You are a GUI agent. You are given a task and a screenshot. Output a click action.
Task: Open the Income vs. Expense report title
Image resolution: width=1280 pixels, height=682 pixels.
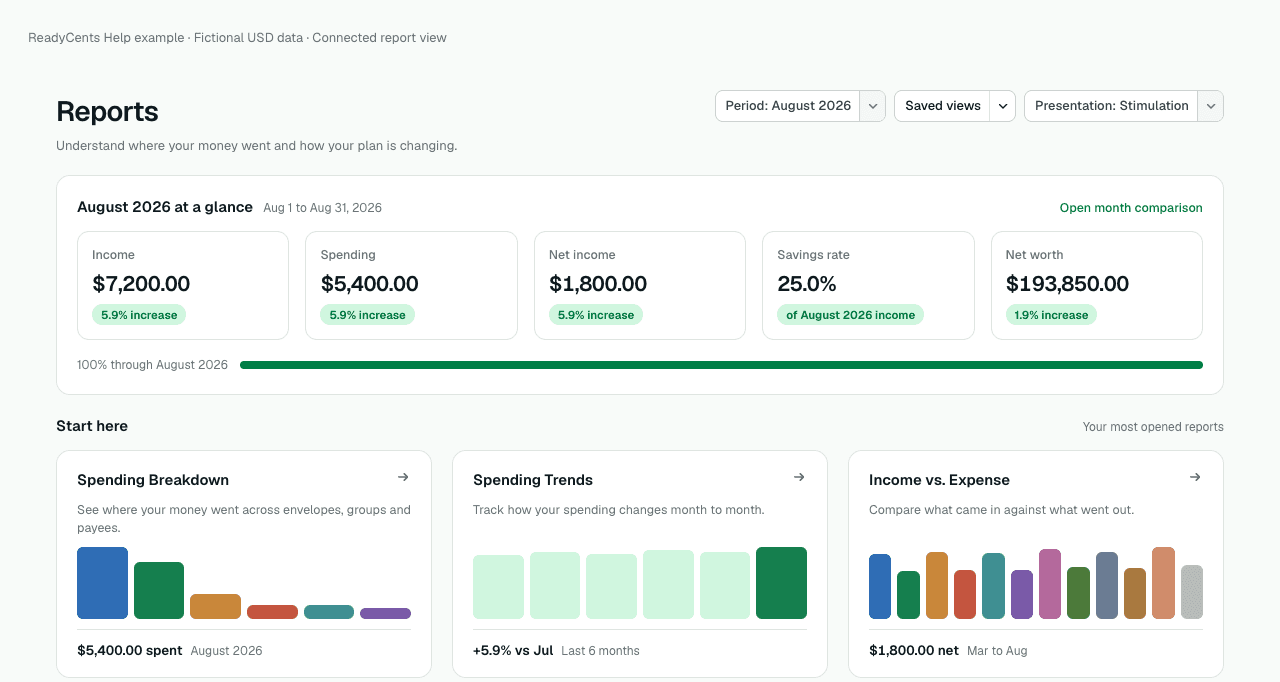point(939,480)
